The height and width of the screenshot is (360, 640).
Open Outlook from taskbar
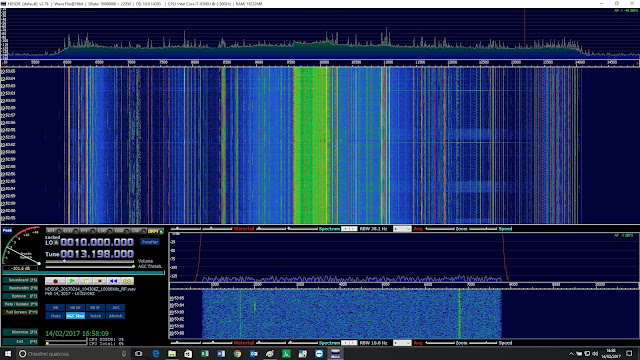coord(253,353)
